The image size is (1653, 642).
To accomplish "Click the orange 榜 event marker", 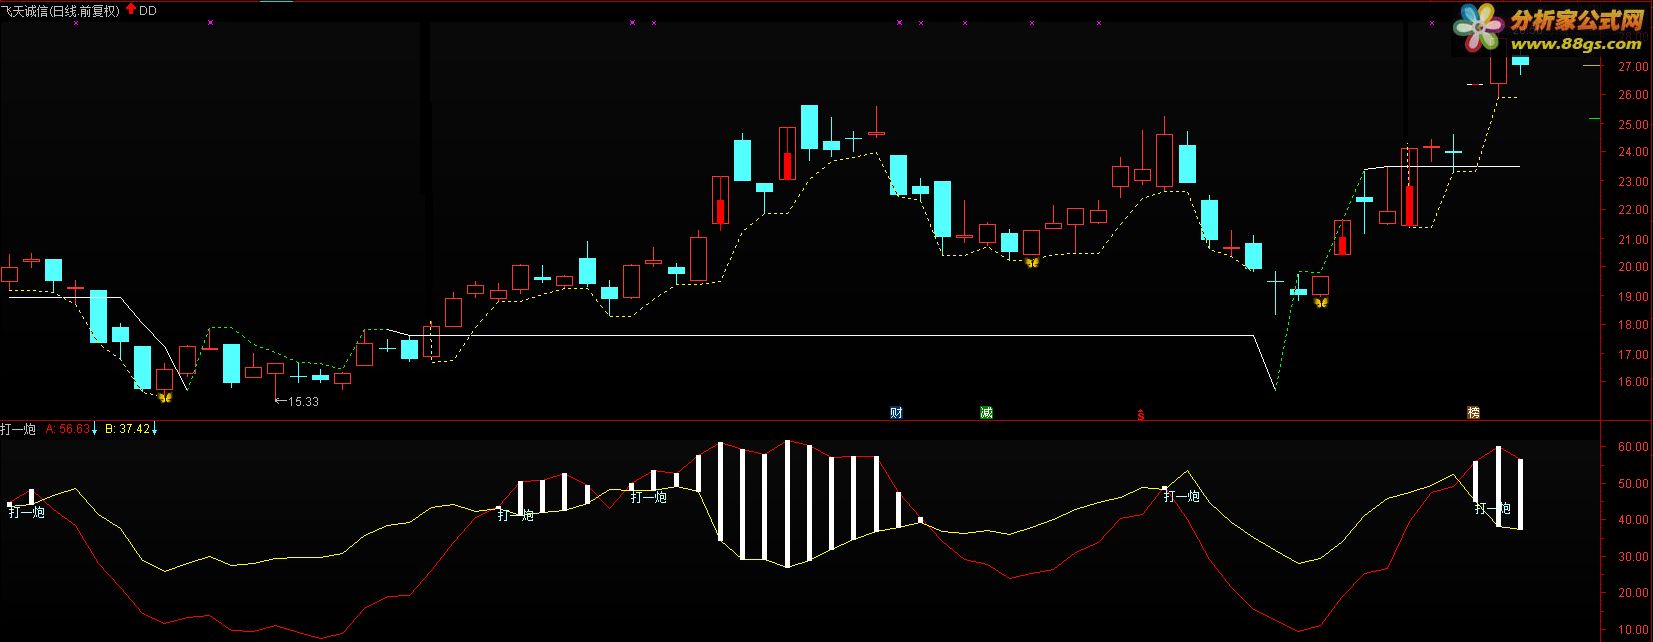I will point(1473,412).
